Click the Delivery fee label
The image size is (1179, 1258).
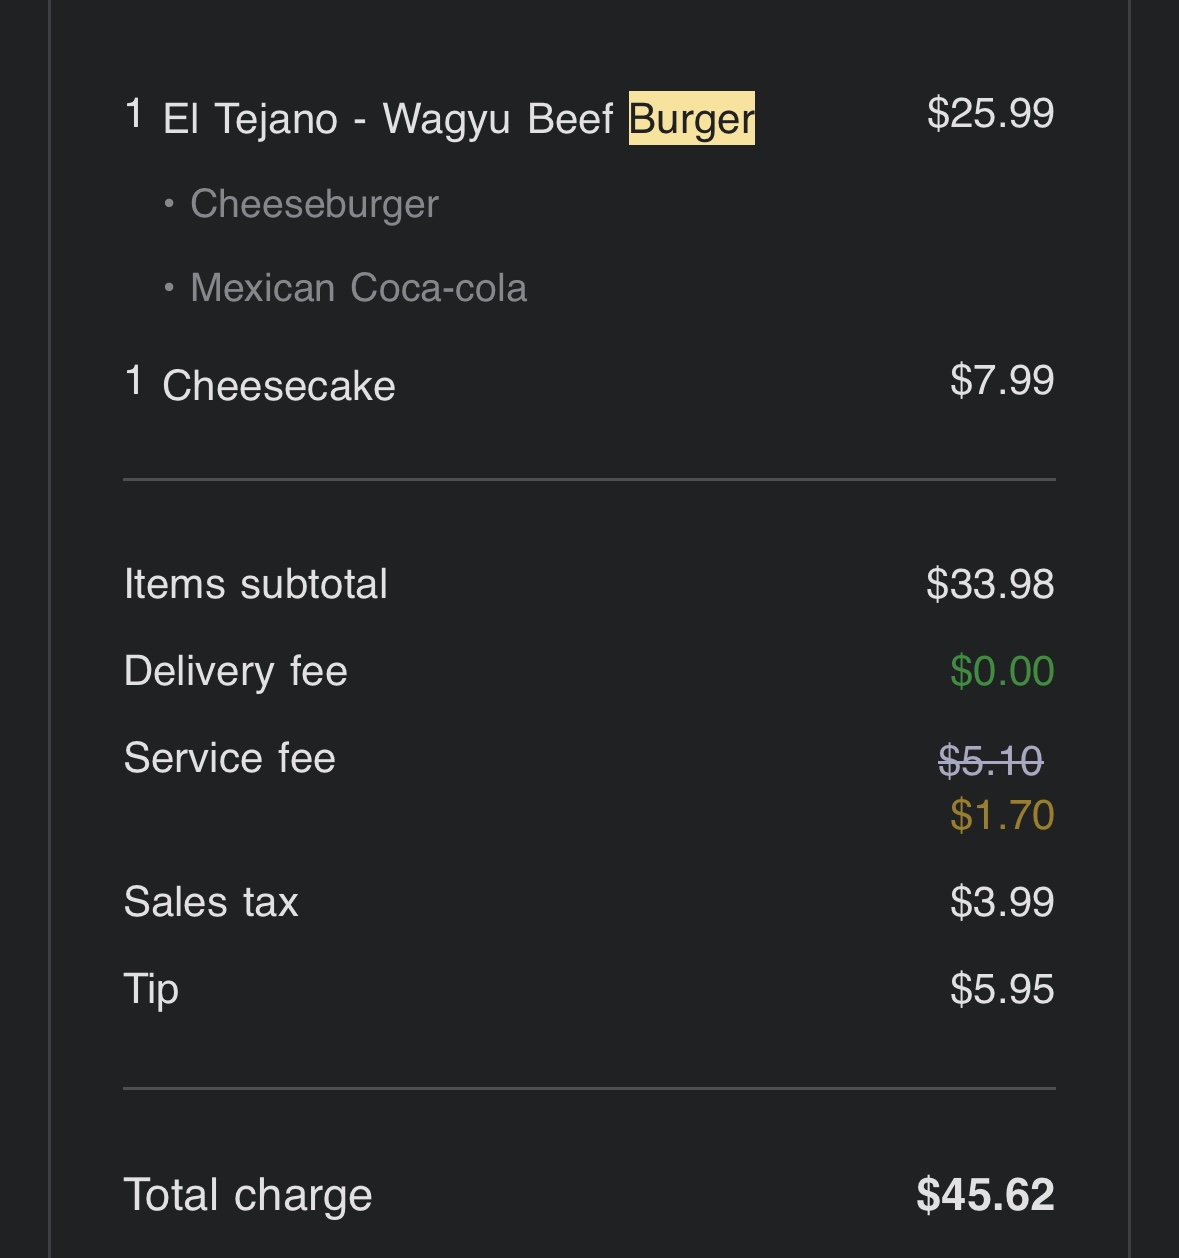(x=235, y=671)
